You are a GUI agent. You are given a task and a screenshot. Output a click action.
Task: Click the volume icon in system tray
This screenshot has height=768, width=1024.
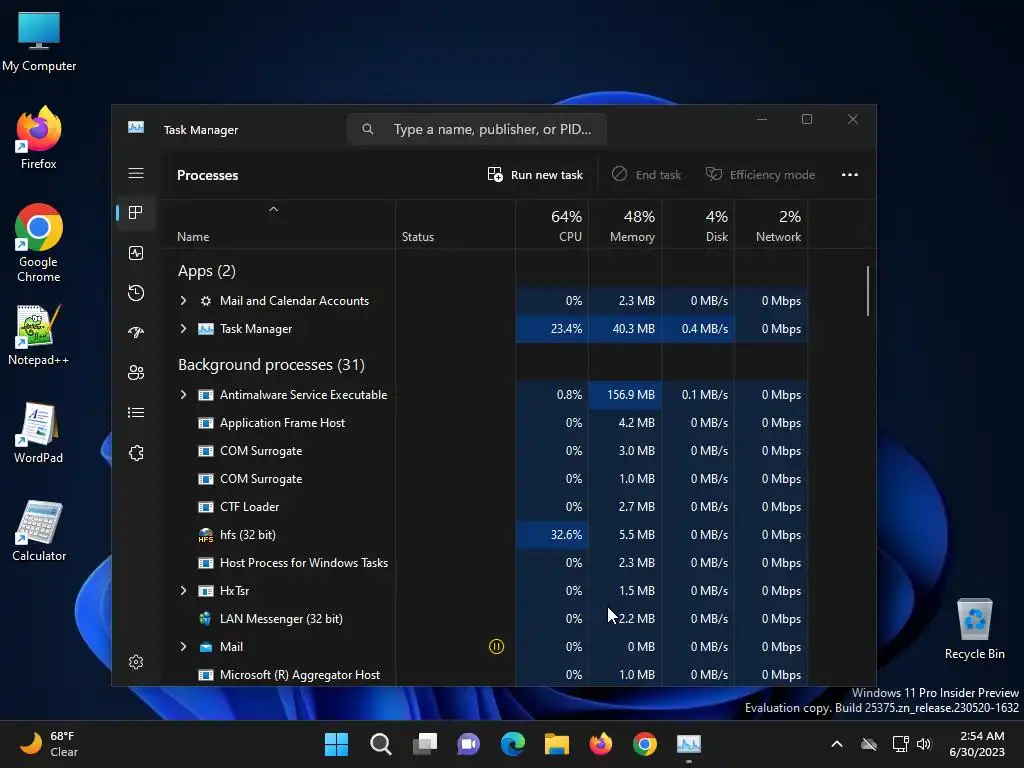click(x=923, y=744)
